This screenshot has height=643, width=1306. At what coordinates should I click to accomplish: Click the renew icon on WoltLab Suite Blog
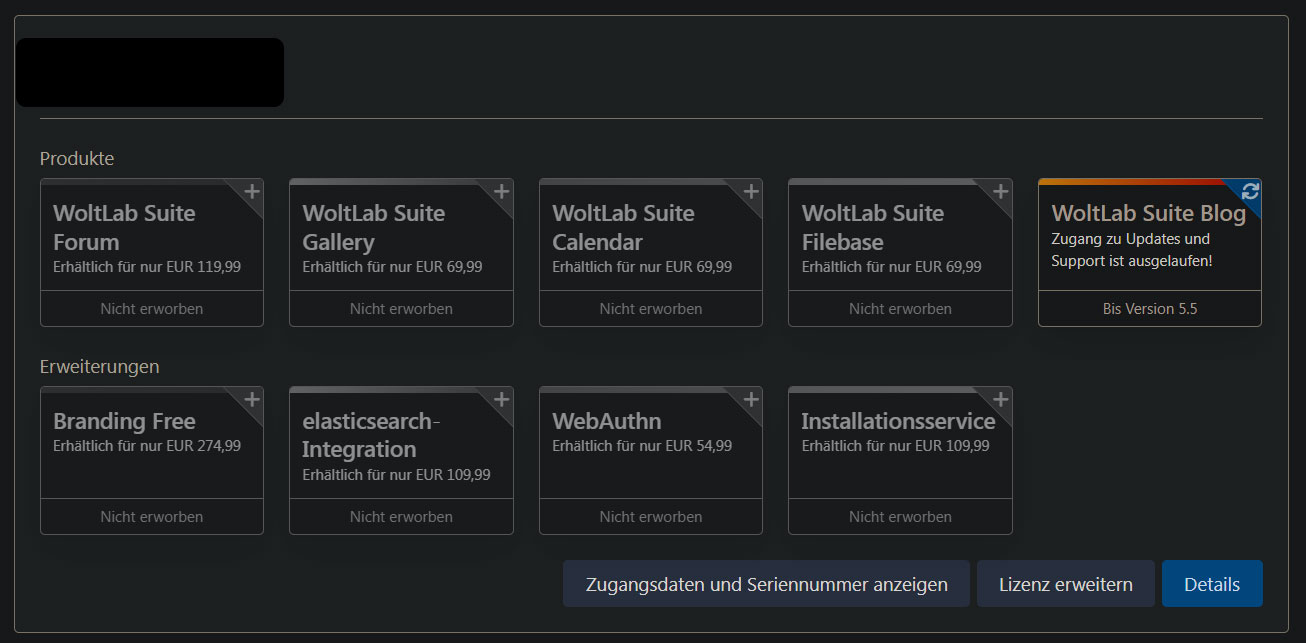point(1250,191)
